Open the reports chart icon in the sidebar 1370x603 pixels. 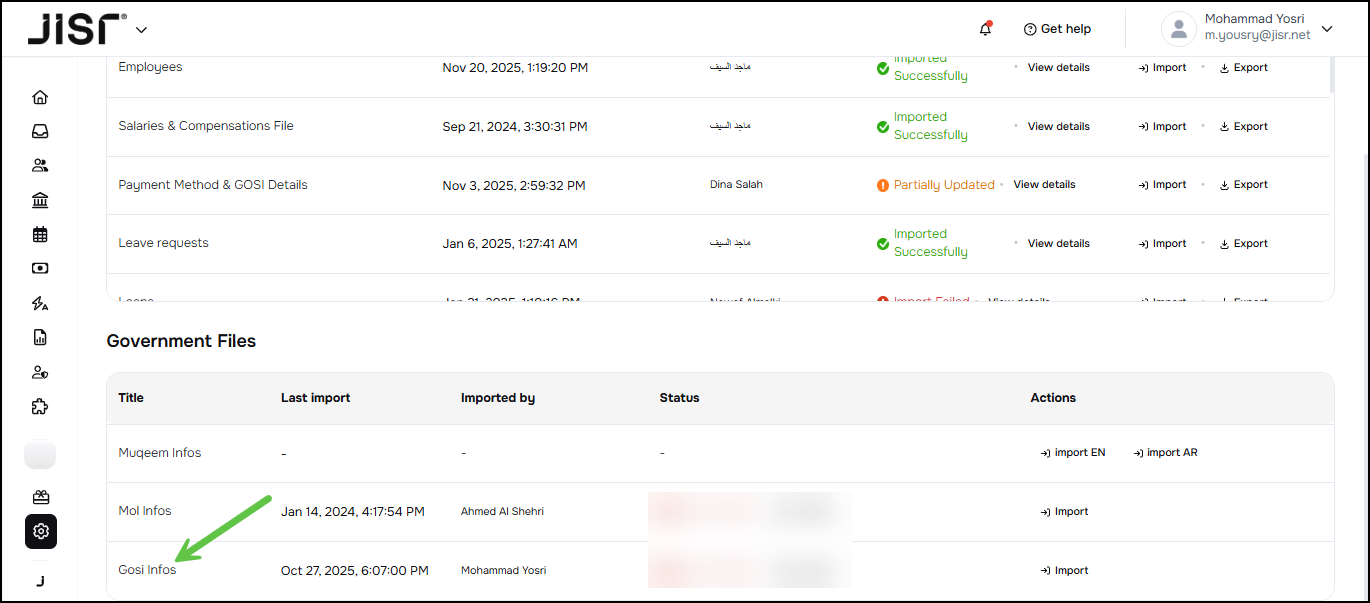pyautogui.click(x=40, y=338)
